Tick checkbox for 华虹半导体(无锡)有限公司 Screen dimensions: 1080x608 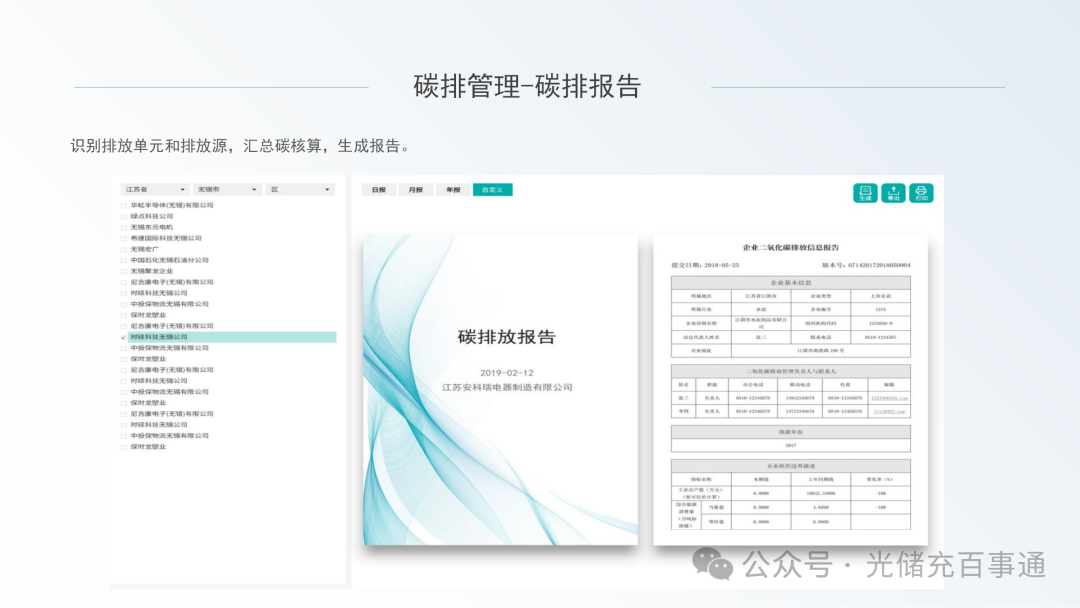pyautogui.click(x=123, y=206)
